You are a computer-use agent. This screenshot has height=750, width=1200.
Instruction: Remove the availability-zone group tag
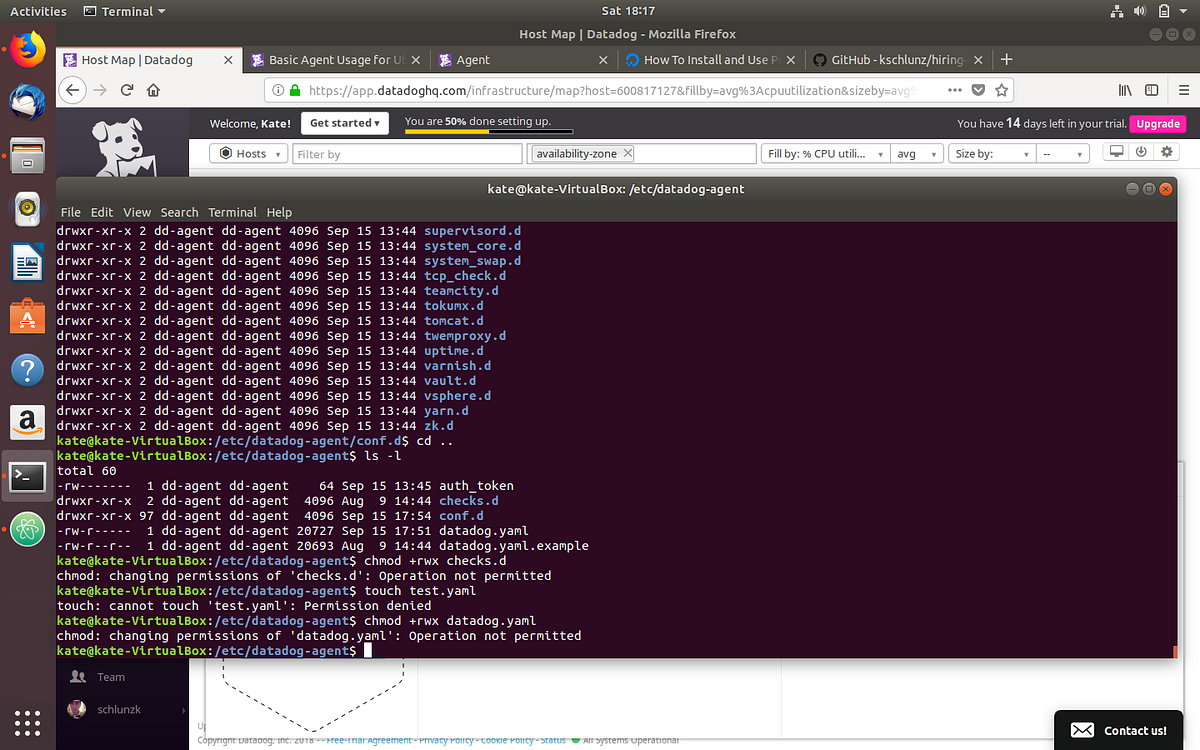pyautogui.click(x=627, y=153)
